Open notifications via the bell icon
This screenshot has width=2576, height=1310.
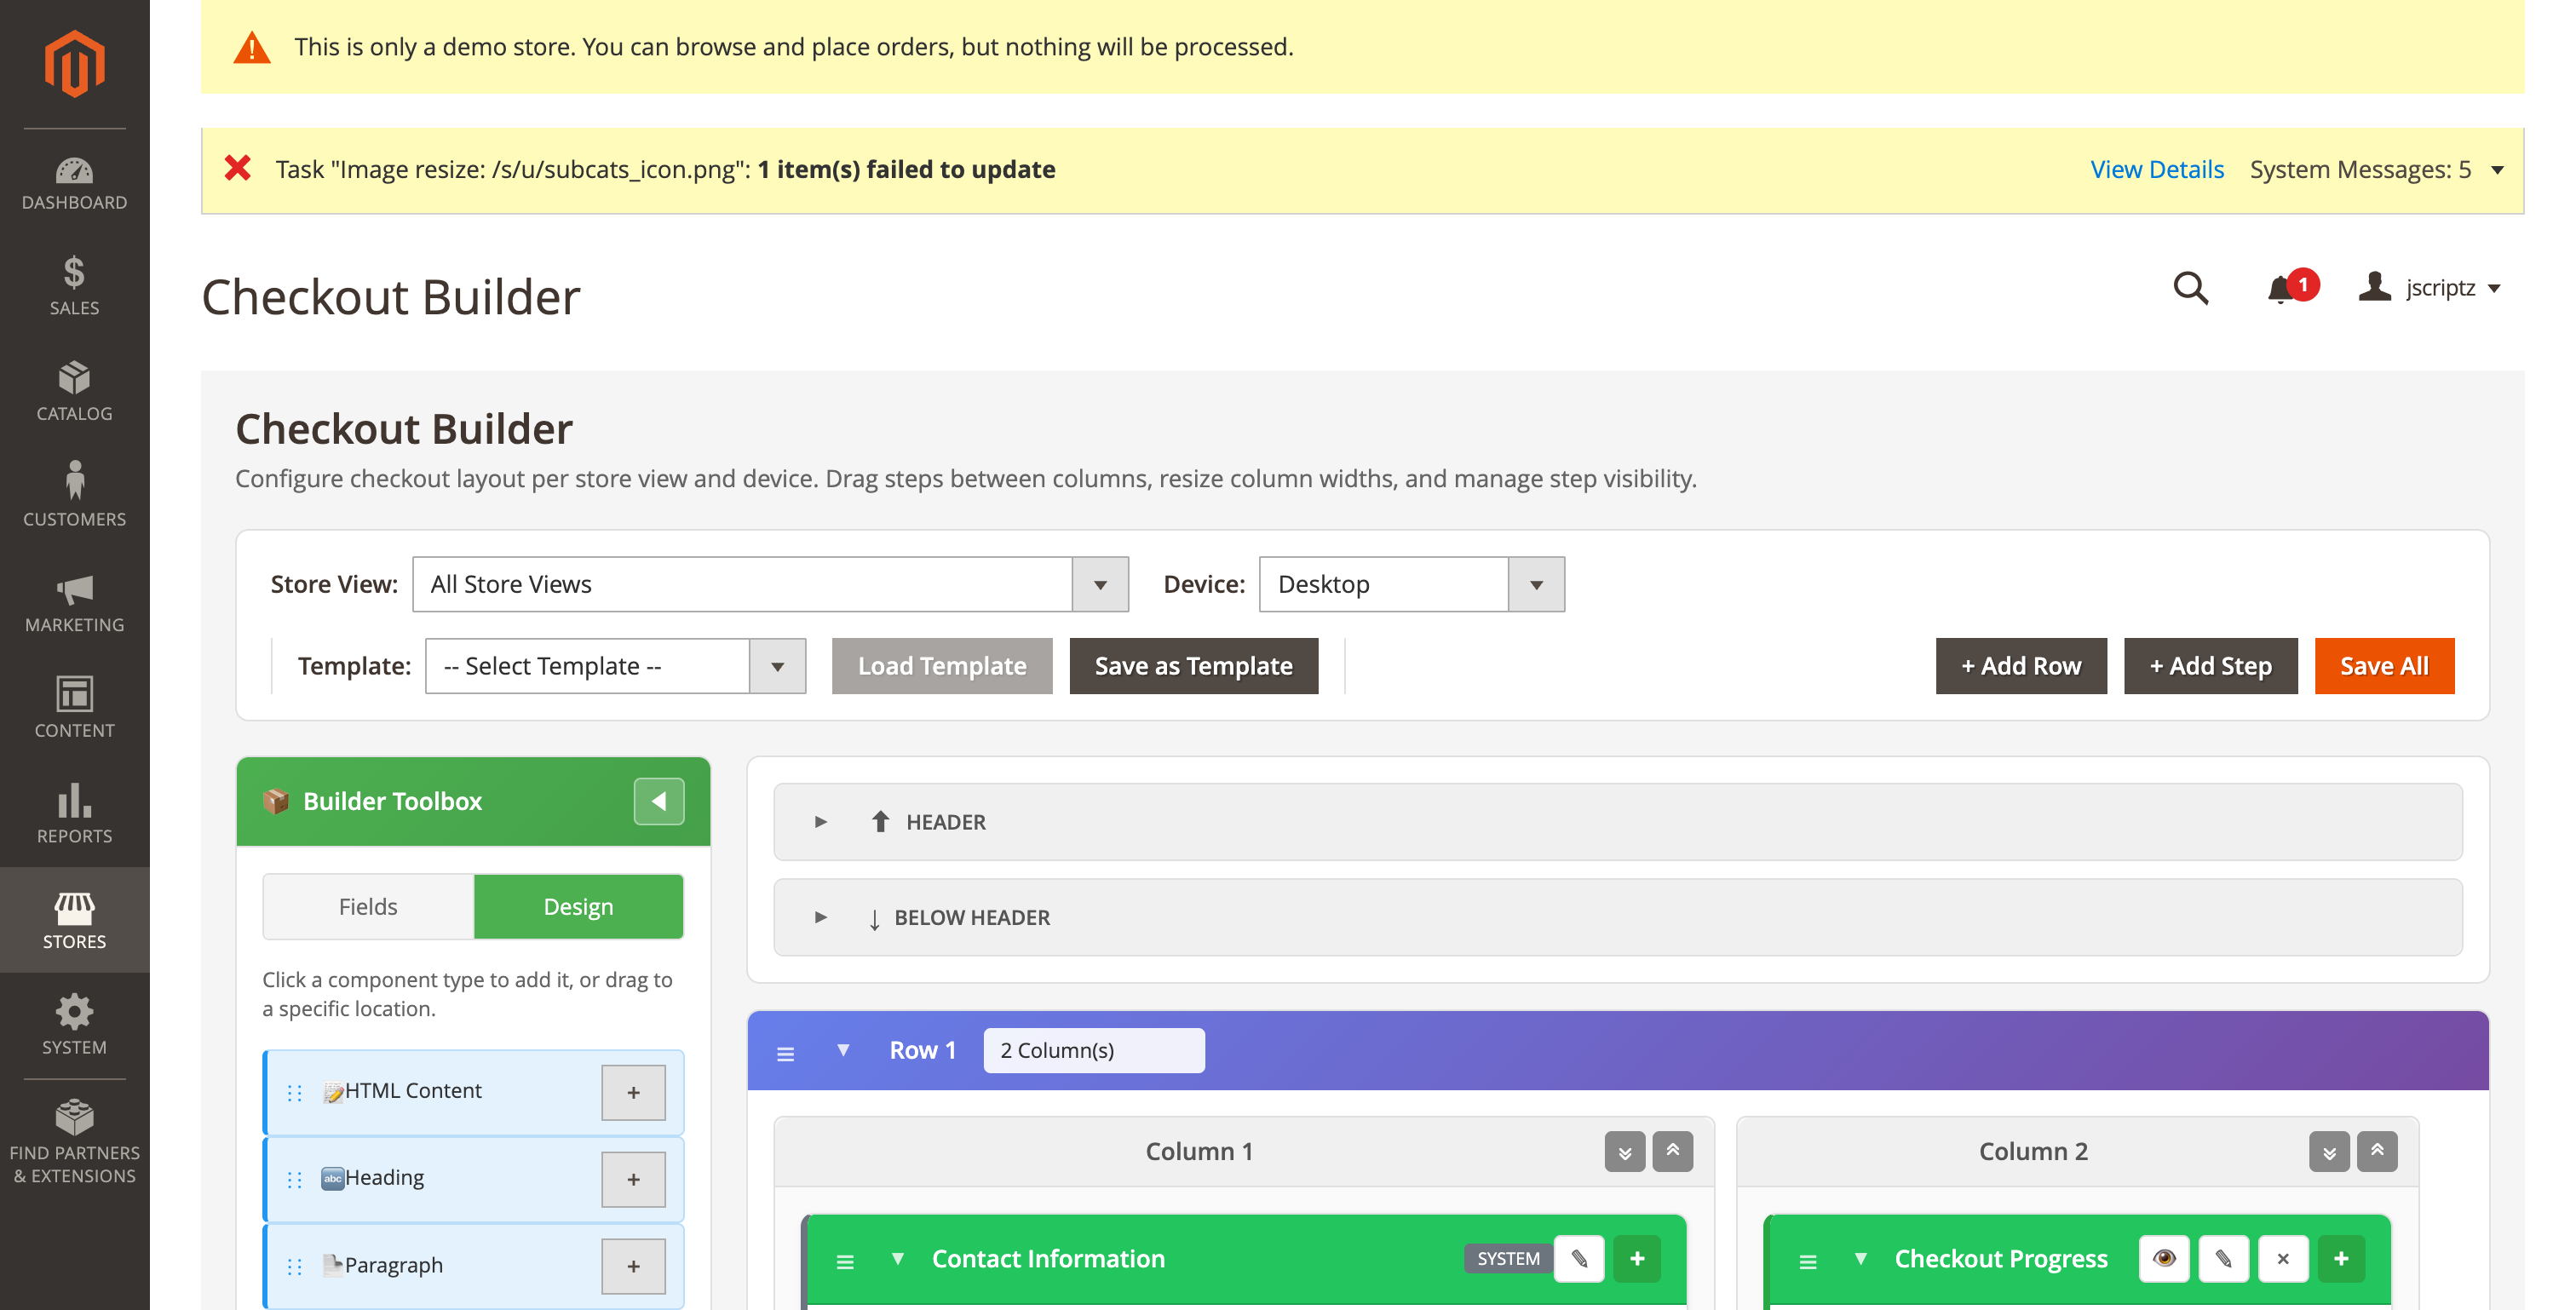coord(2280,289)
